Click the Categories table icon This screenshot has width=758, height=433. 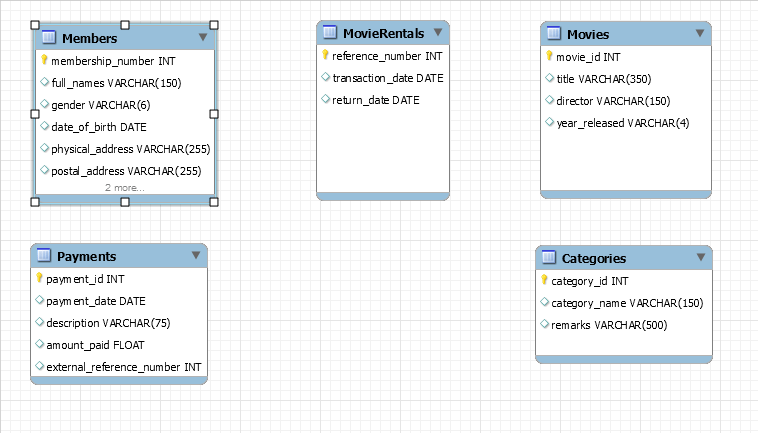tap(549, 258)
